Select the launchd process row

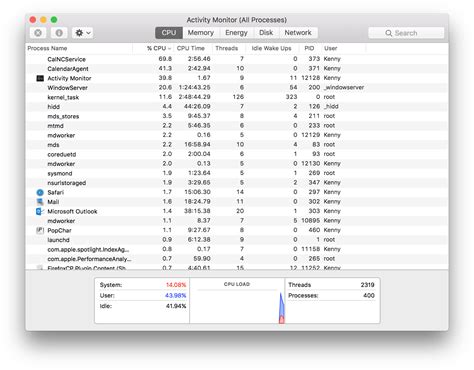pos(237,240)
